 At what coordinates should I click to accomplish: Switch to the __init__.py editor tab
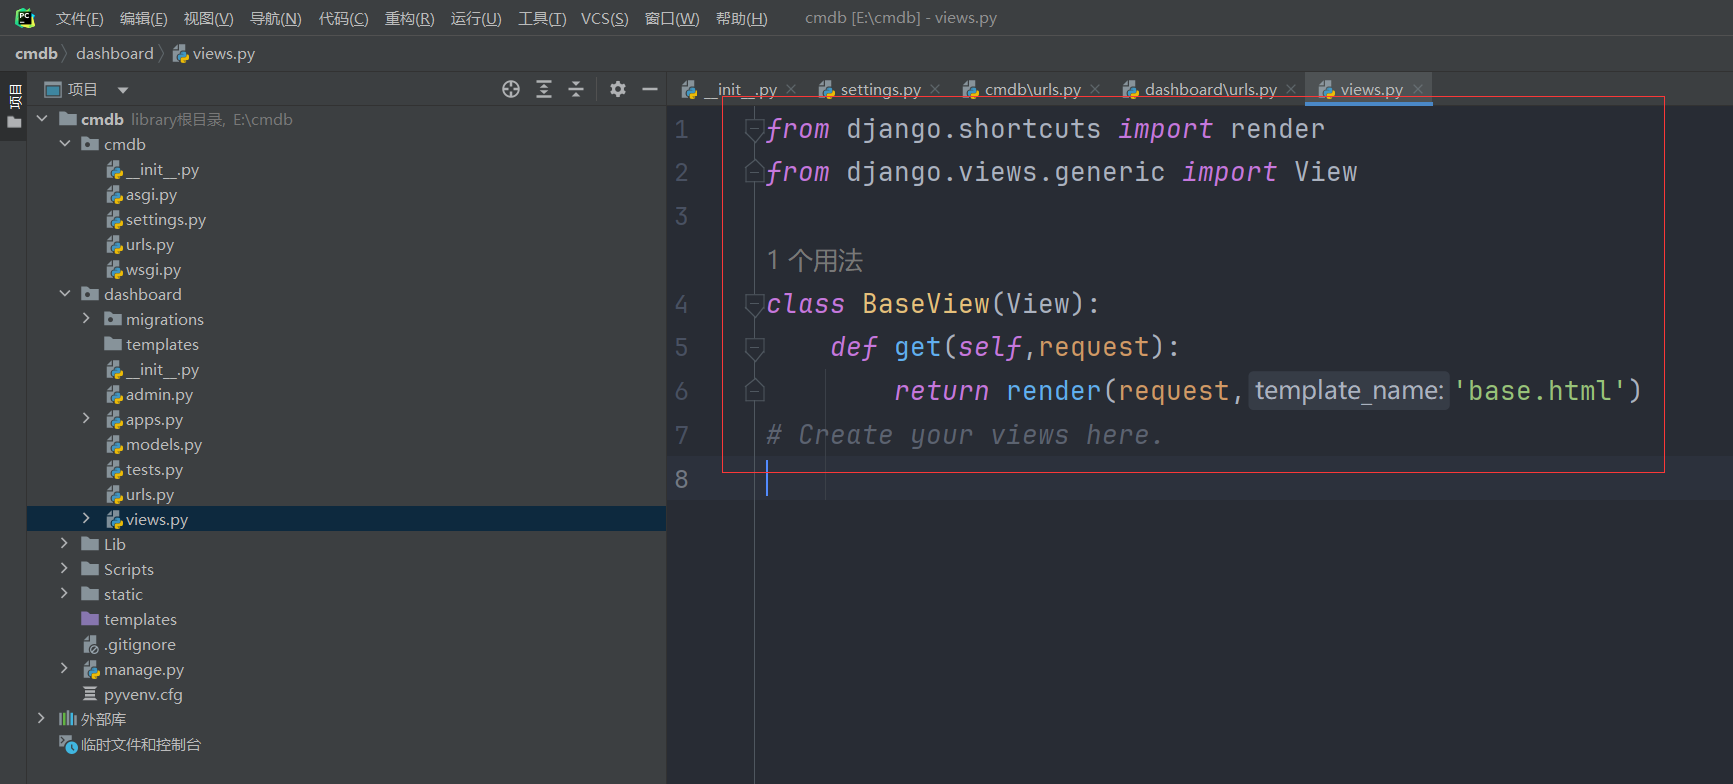739,89
